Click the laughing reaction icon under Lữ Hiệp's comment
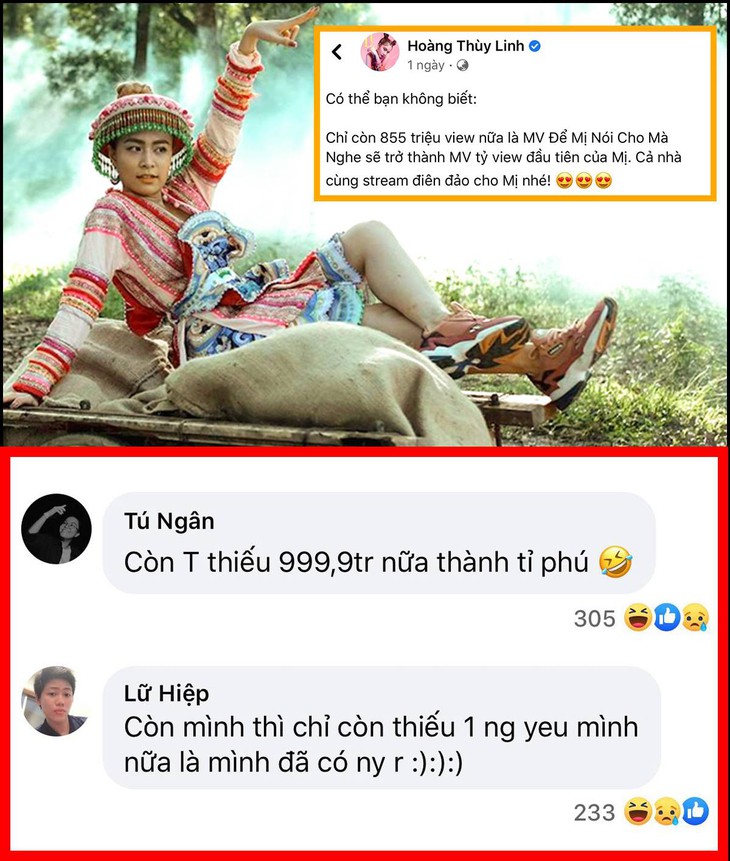This screenshot has width=730, height=861. (x=638, y=812)
